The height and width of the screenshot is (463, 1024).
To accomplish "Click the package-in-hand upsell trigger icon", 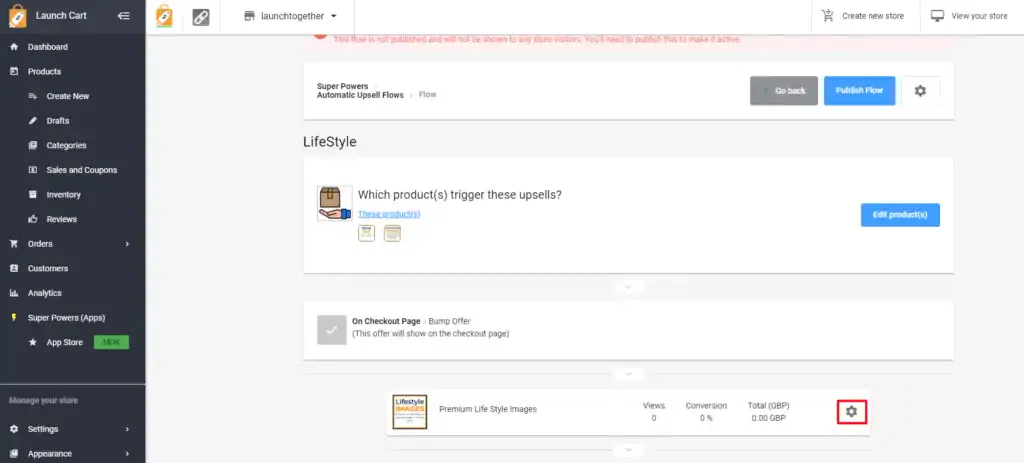I will point(334,203).
